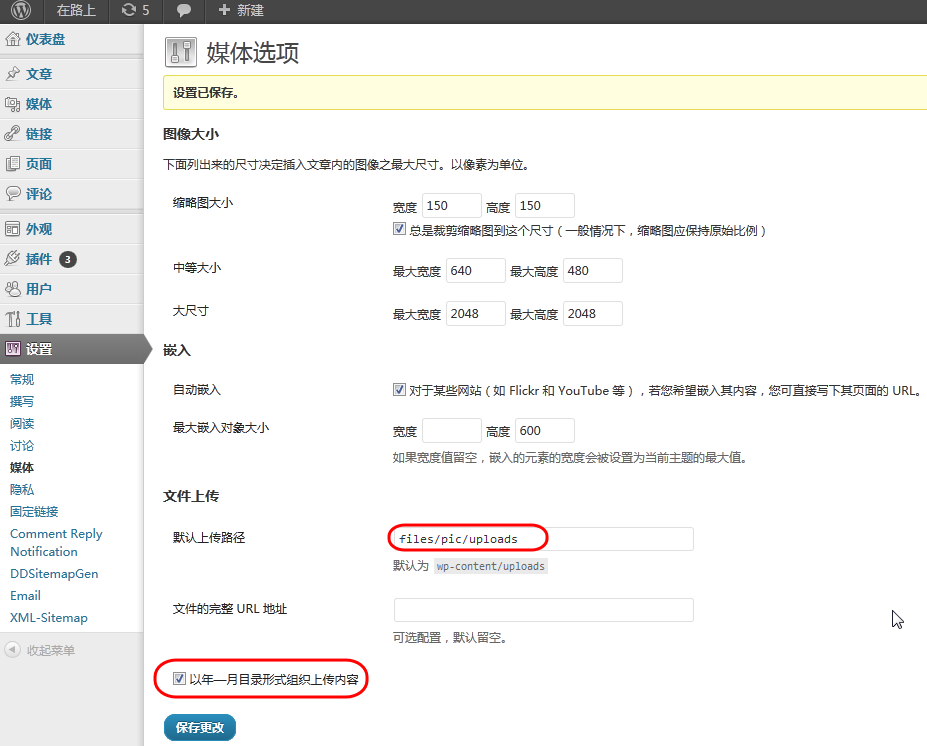Screen dimensions: 927x746
Task: Go to 阅读 reading settings
Action: pos(22,423)
